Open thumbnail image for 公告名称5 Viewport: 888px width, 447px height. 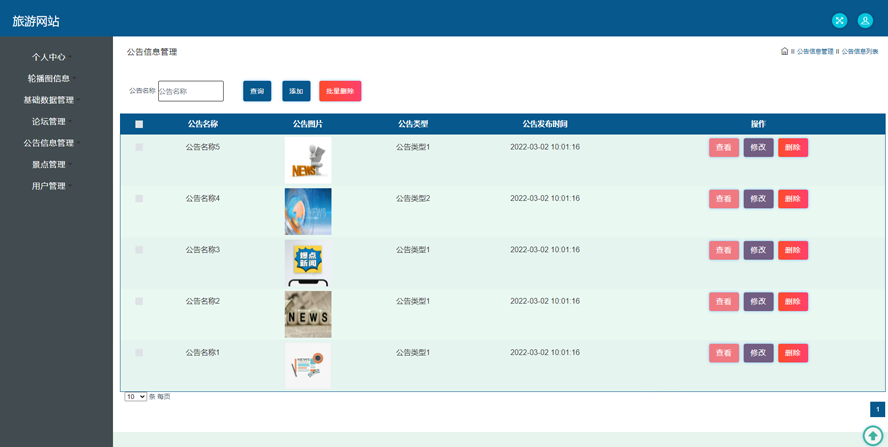tap(307, 159)
